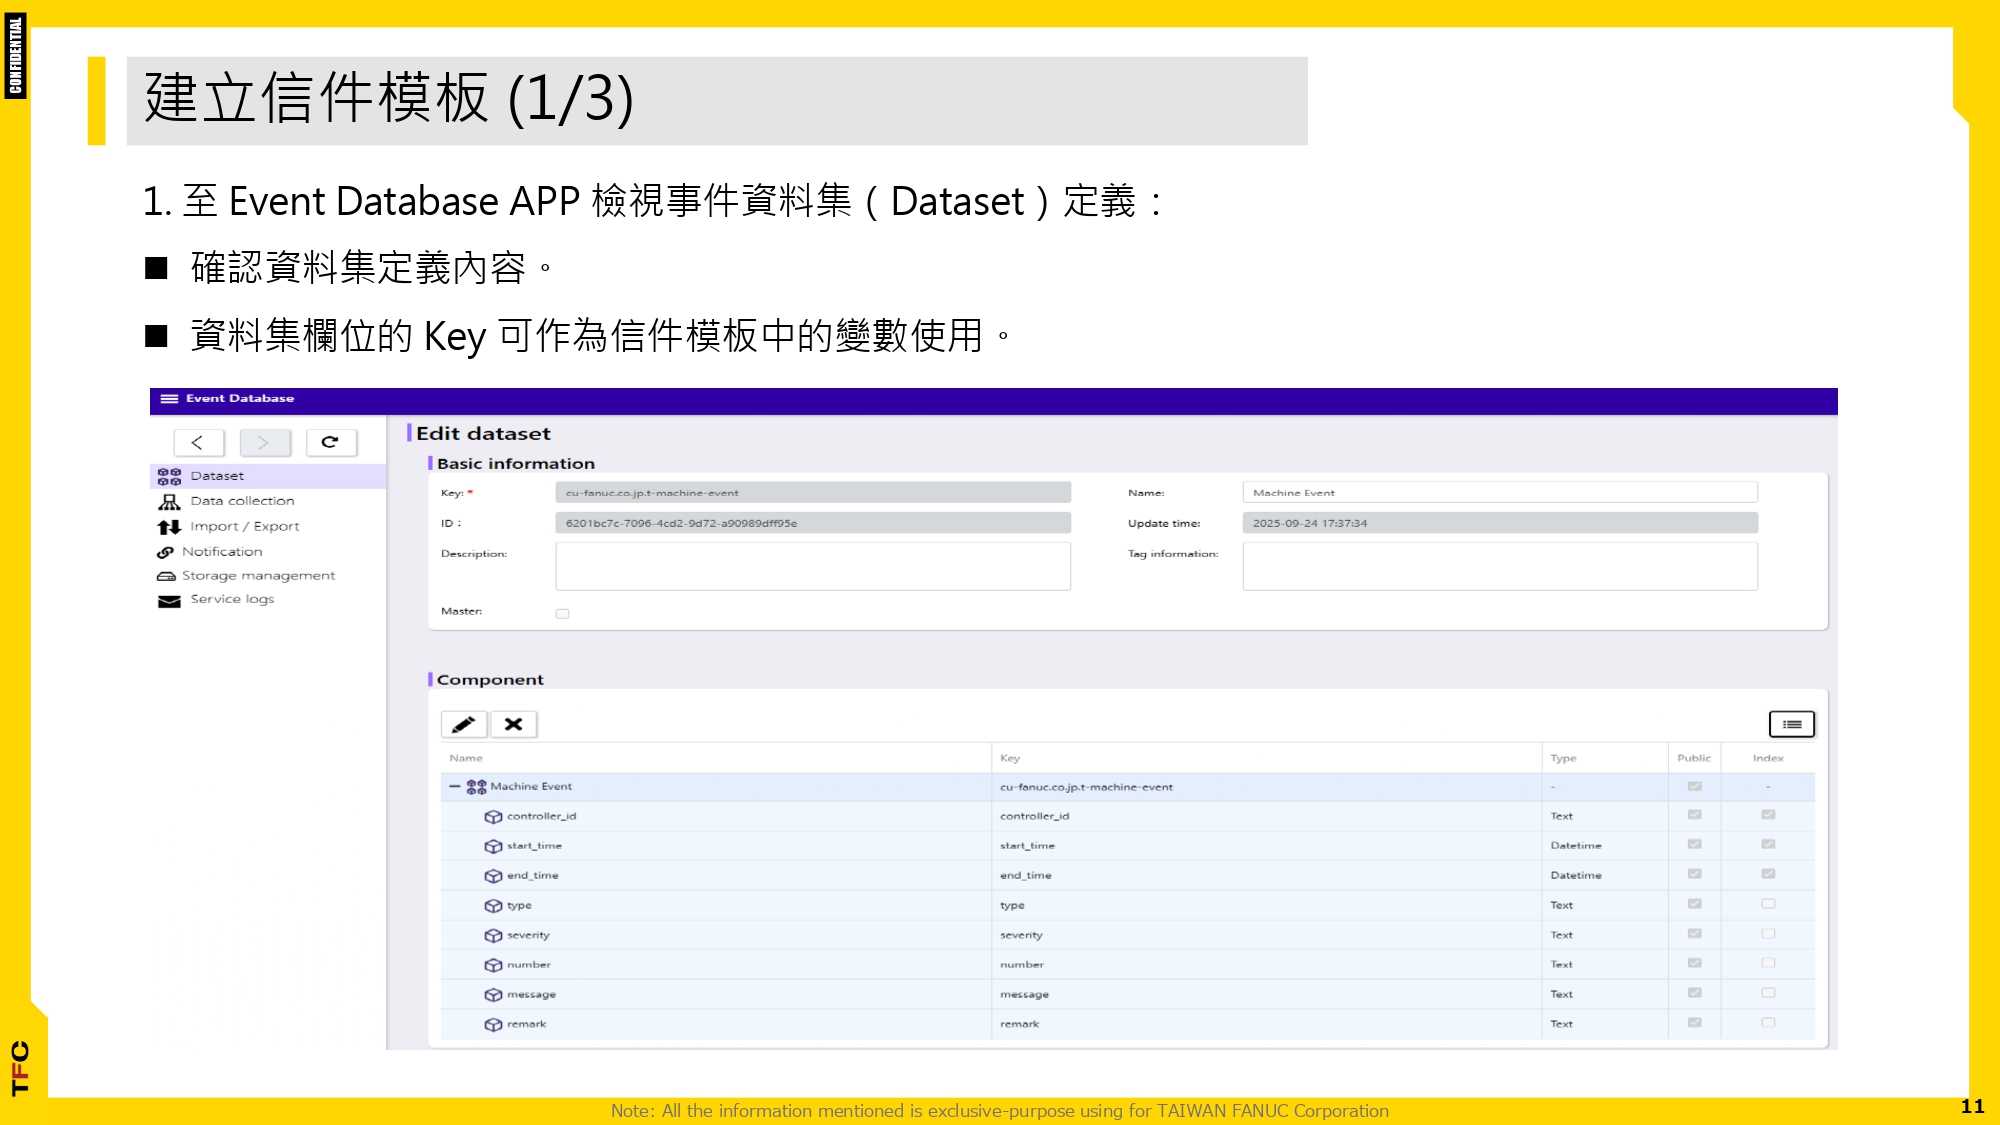Collapse the Machine Event component tree

(457, 786)
